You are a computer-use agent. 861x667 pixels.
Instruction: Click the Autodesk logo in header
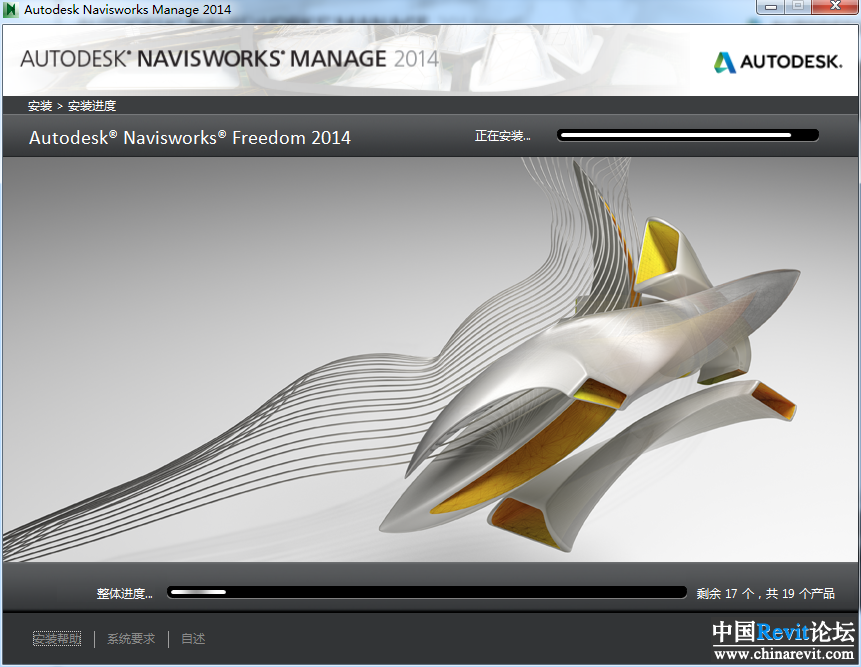(x=777, y=62)
